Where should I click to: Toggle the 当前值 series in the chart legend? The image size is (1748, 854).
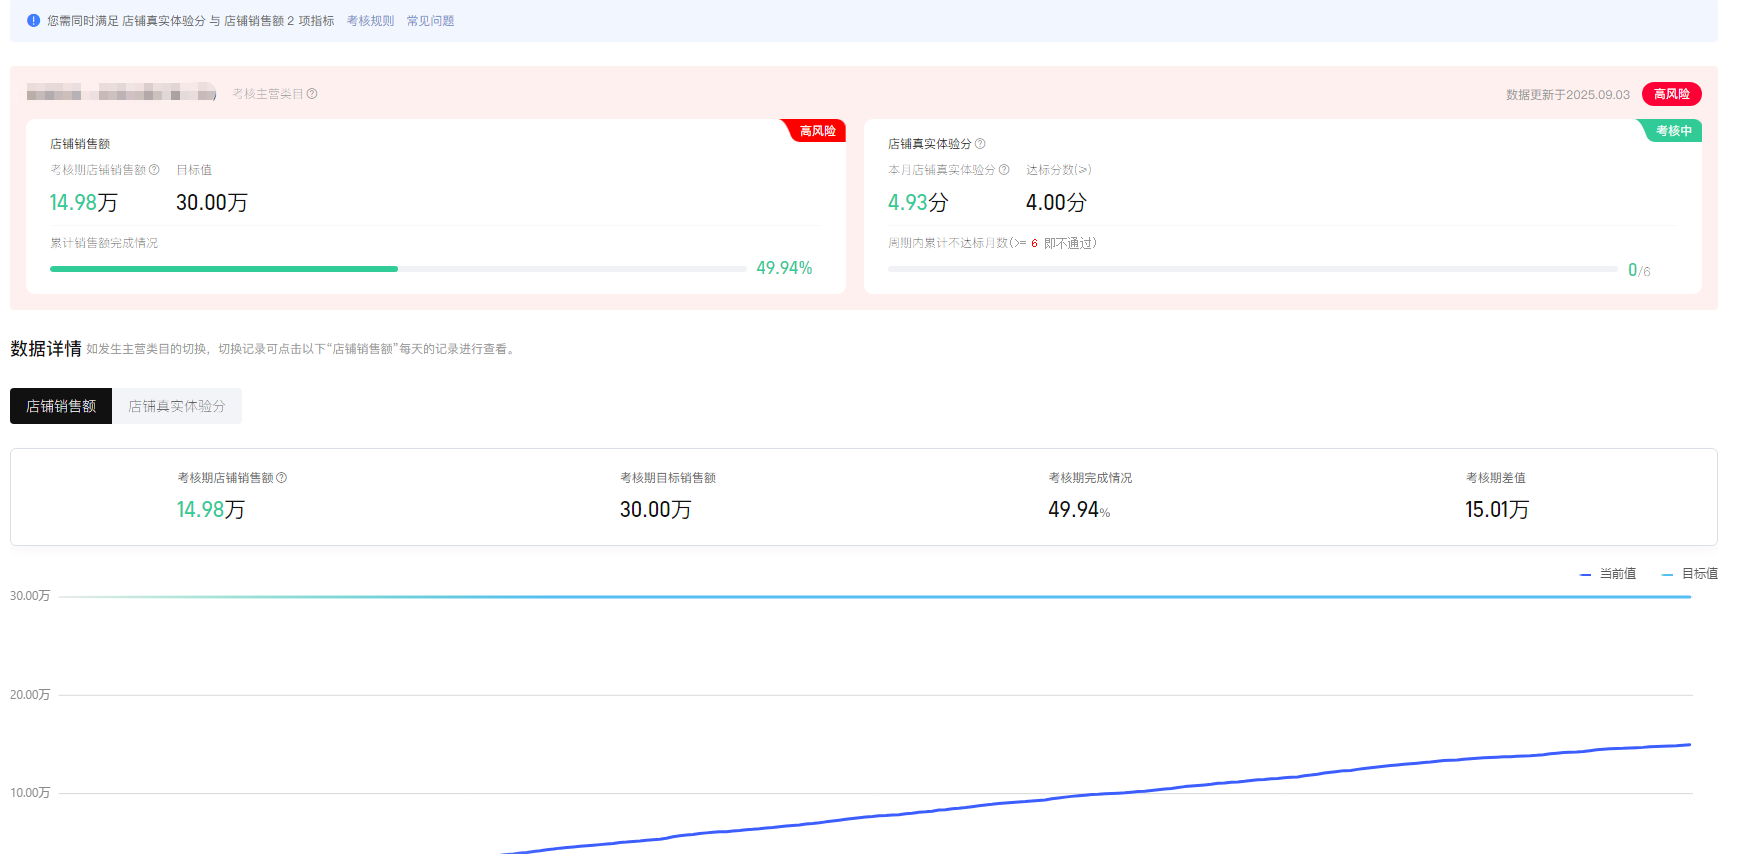tap(1608, 574)
